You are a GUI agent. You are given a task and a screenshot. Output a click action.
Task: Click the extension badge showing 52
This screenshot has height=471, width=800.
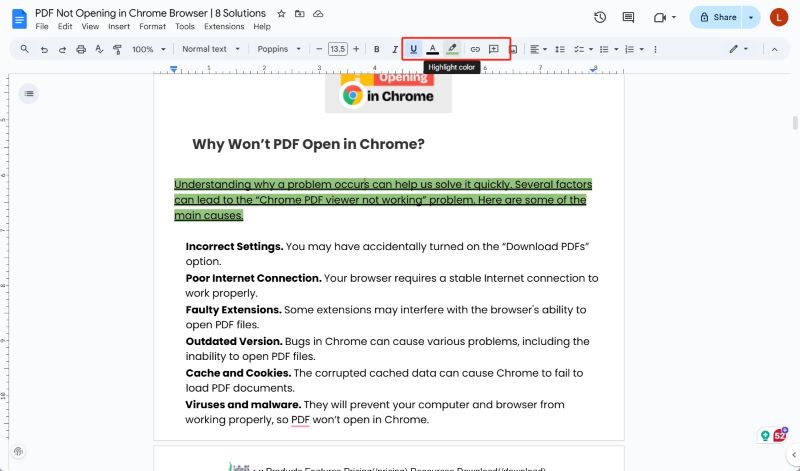(x=781, y=435)
